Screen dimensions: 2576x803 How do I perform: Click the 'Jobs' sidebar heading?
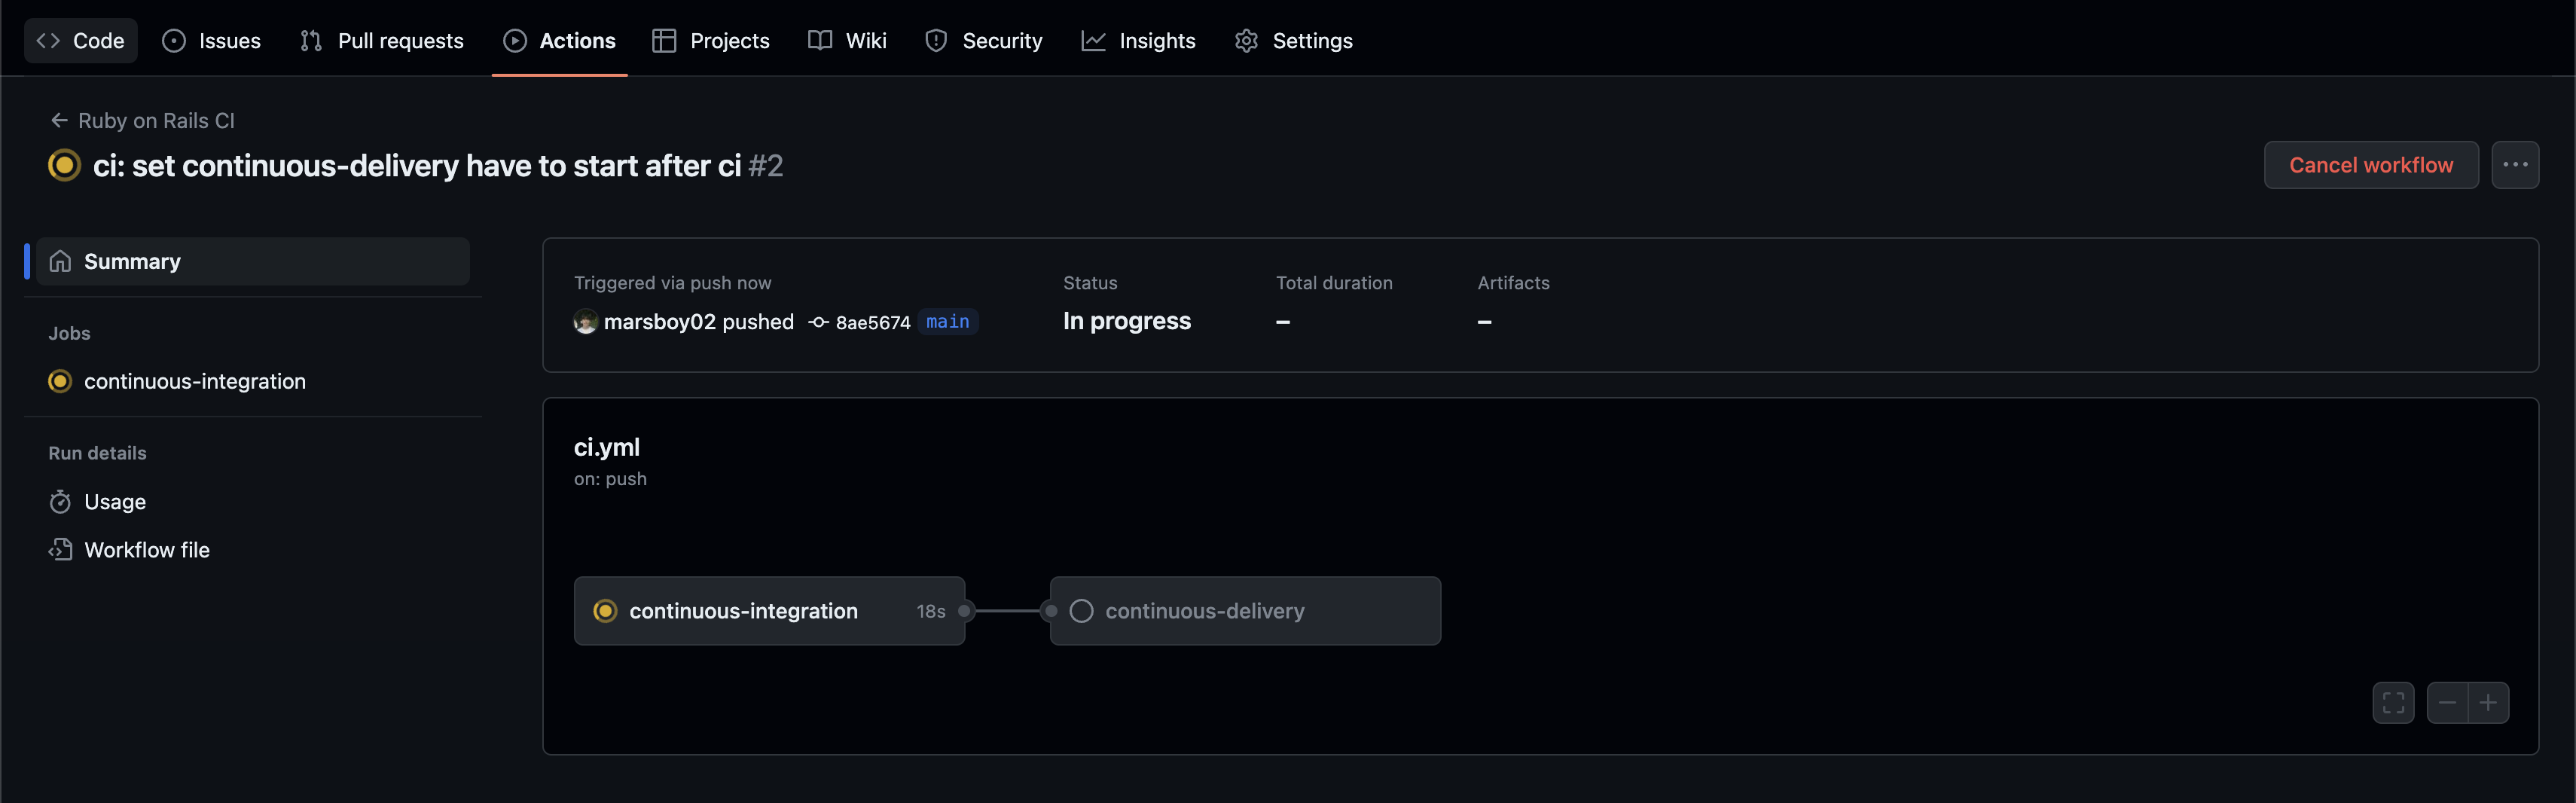[69, 333]
